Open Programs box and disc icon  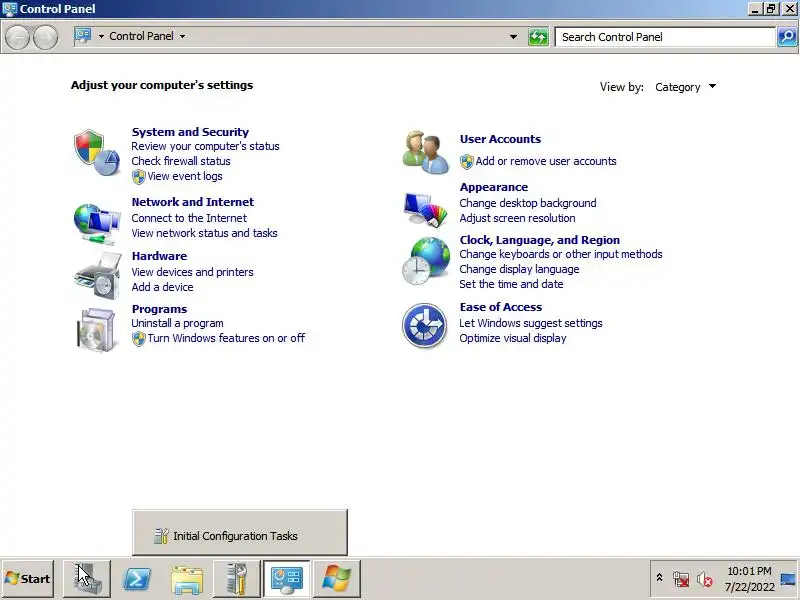[x=96, y=330]
